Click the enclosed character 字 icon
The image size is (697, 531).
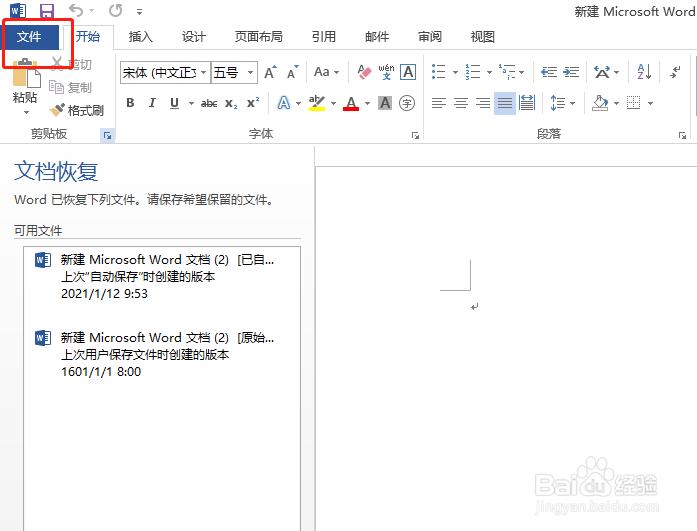407,103
